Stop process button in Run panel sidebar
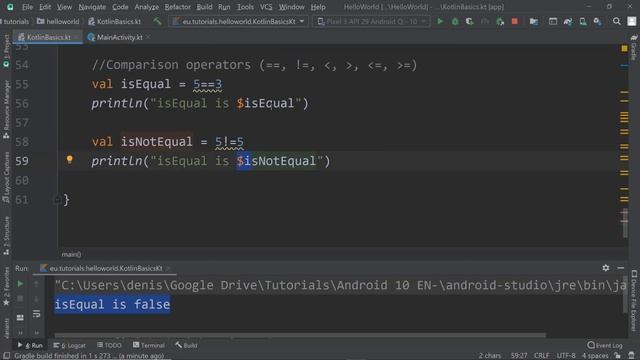The image size is (640, 360). coord(20,299)
